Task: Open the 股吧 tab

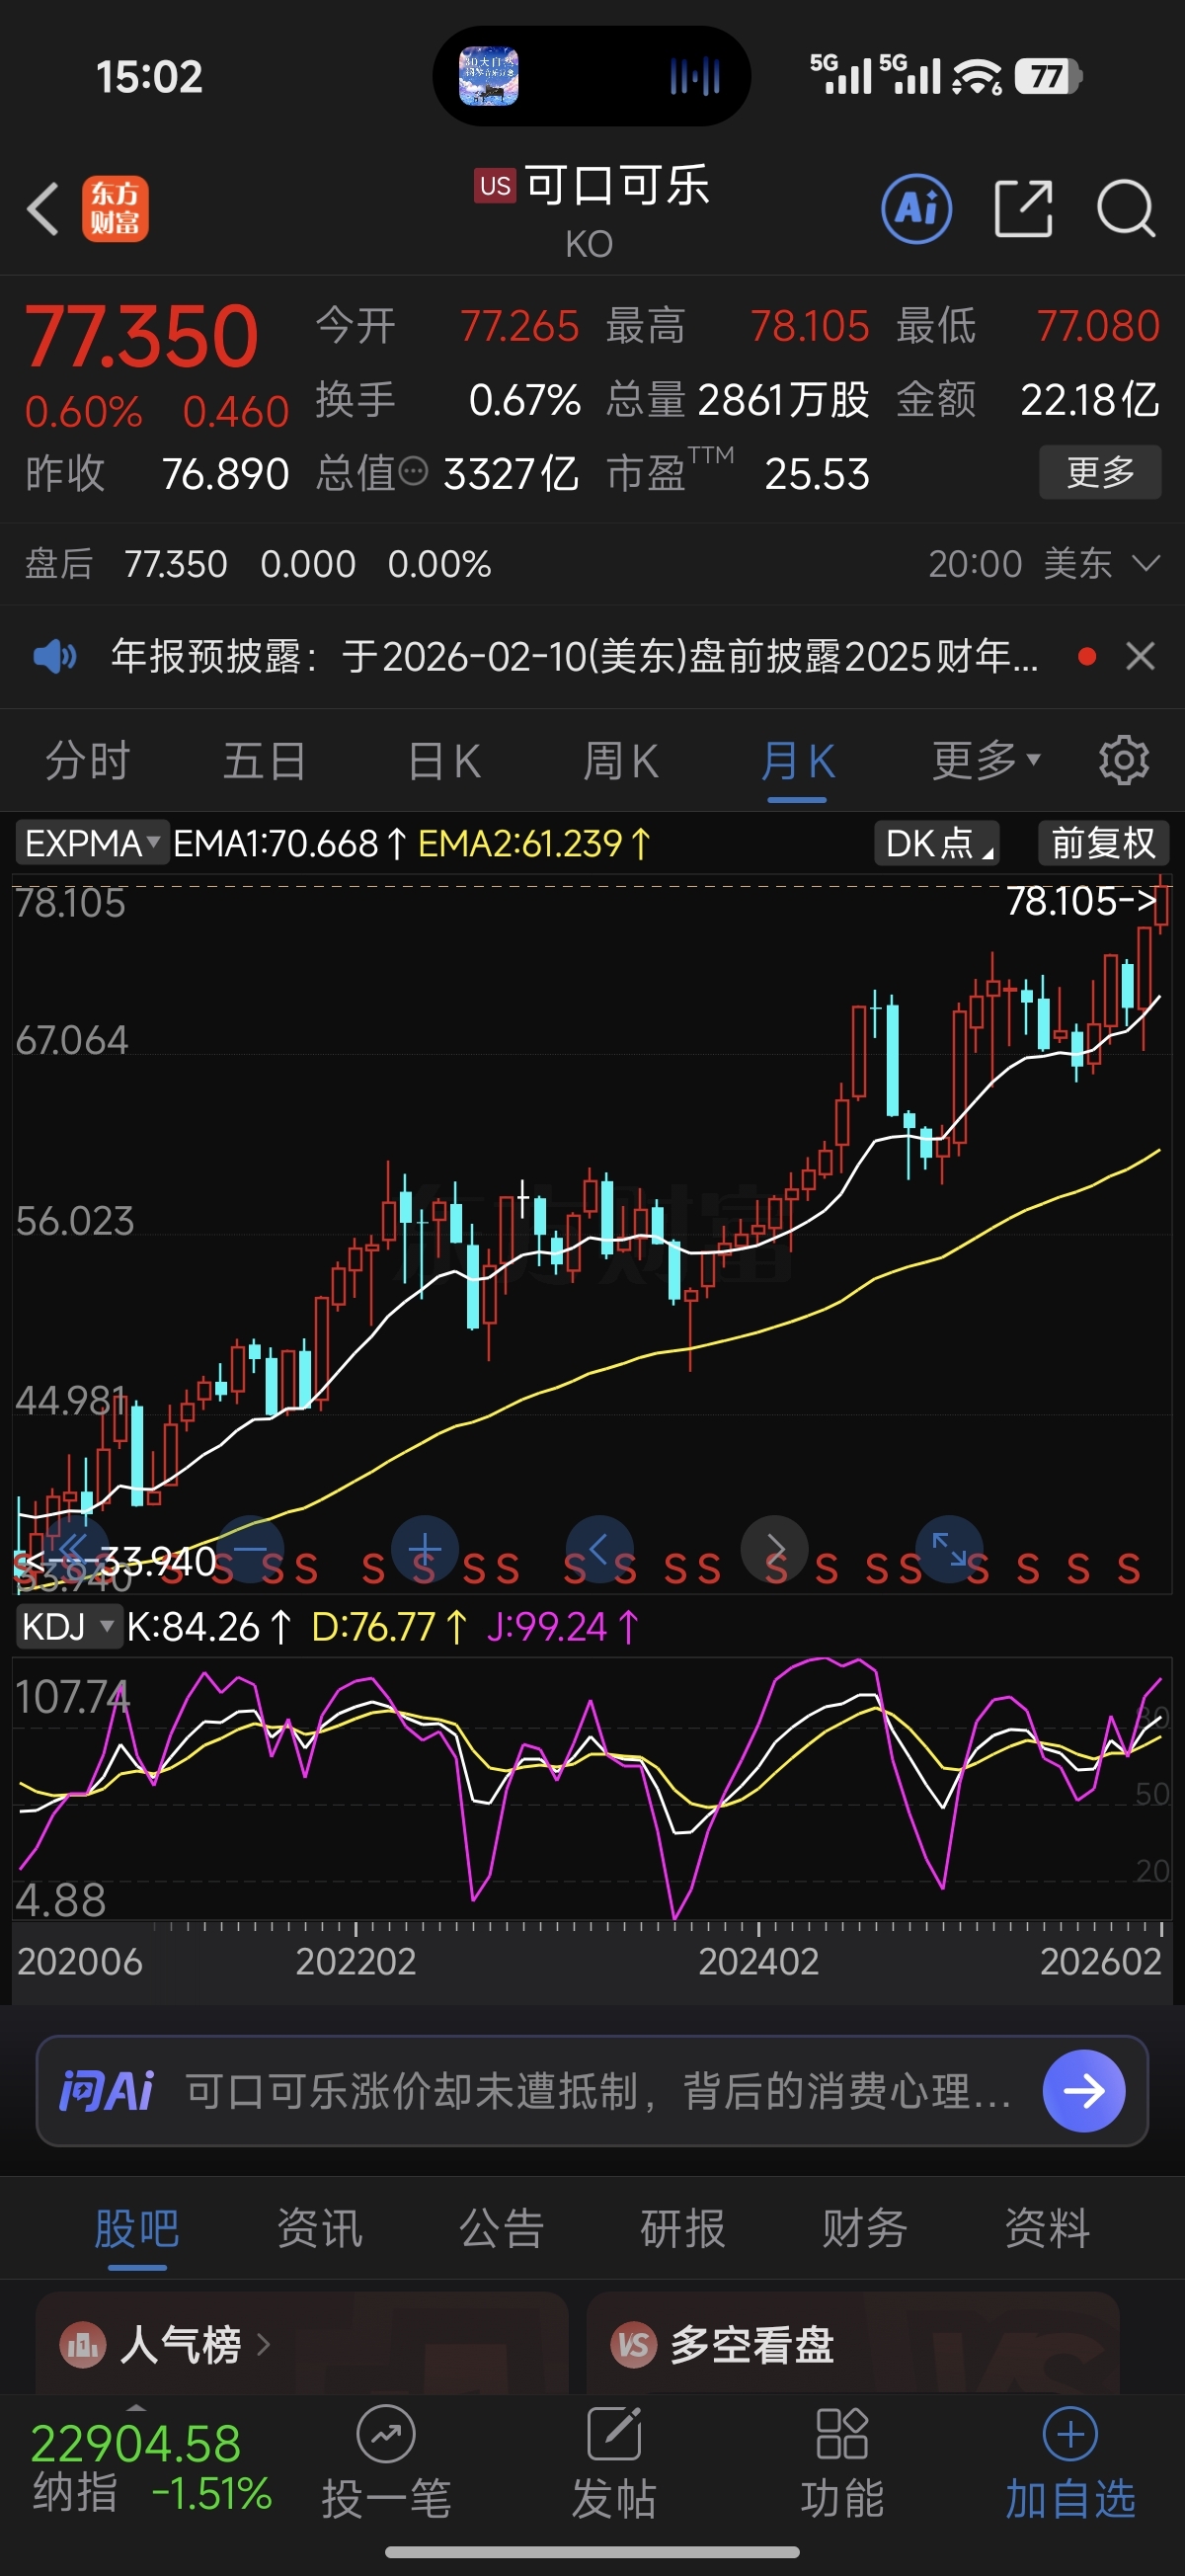Action: click(137, 2228)
